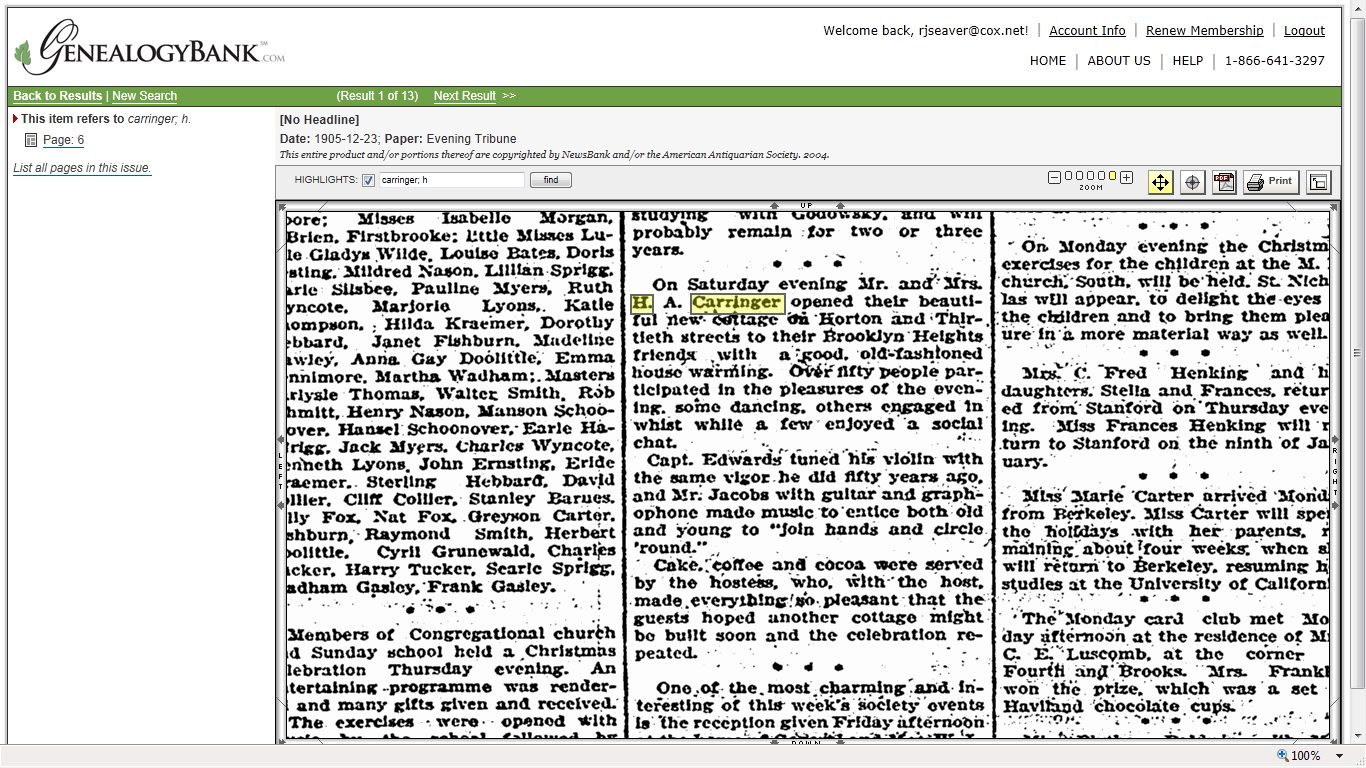Select the crosshair re-center tool
The width and height of the screenshot is (1366, 768).
tap(1192, 182)
